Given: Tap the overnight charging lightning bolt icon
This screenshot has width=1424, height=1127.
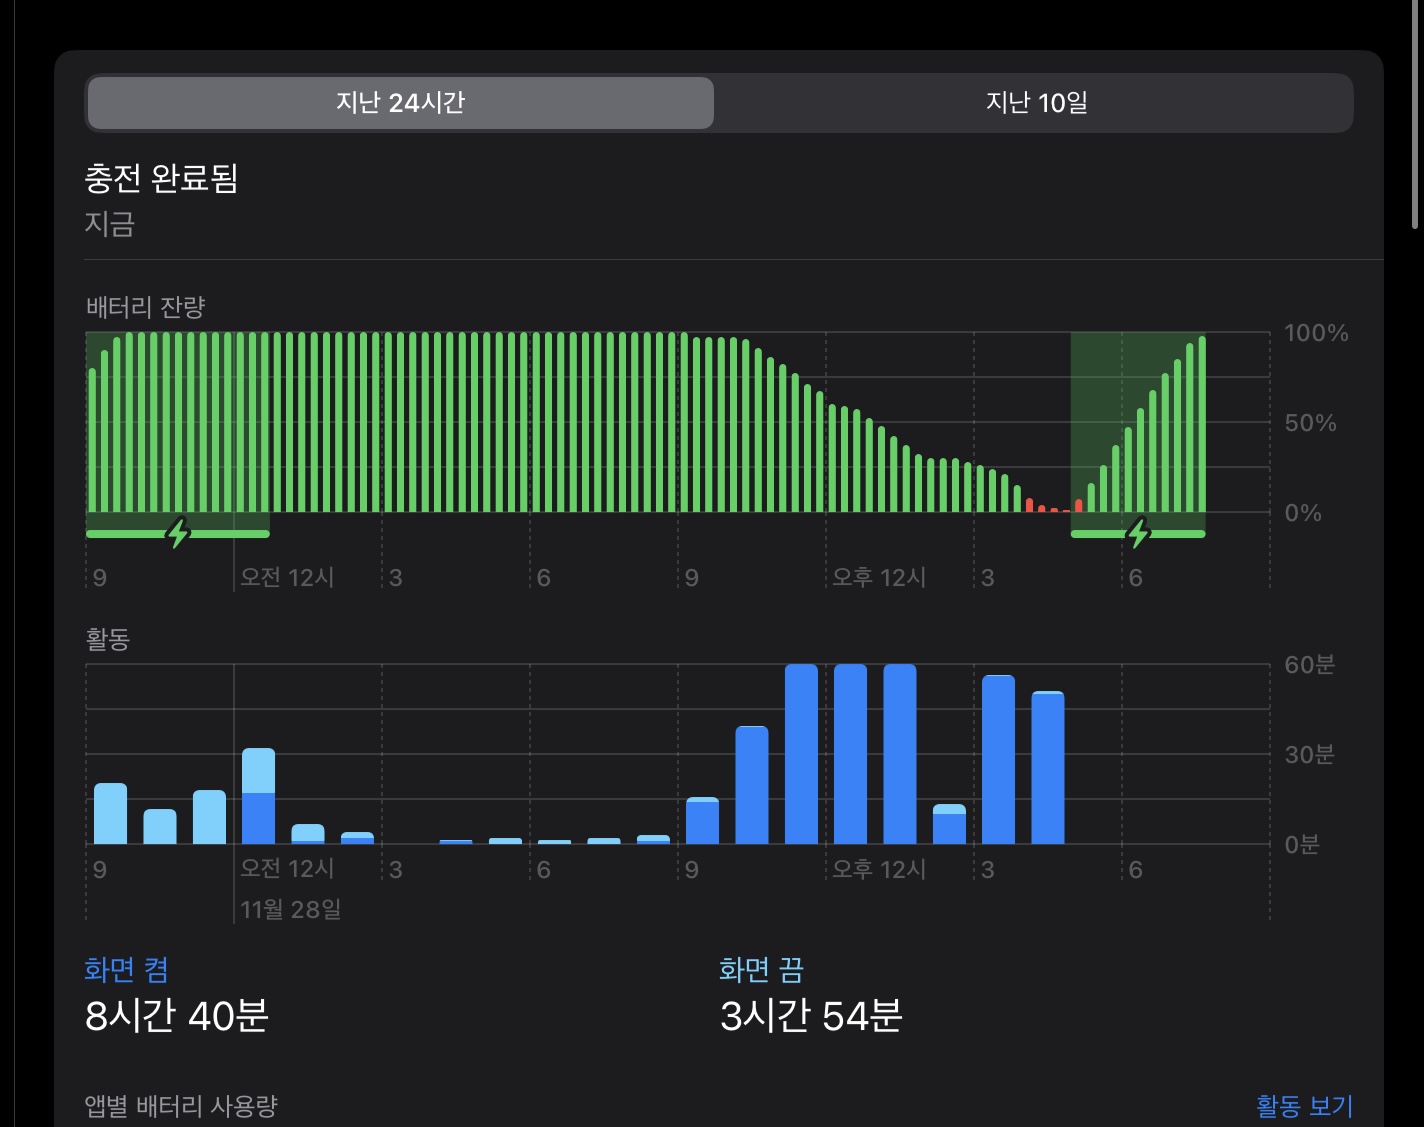Looking at the screenshot, I should pos(178,534).
